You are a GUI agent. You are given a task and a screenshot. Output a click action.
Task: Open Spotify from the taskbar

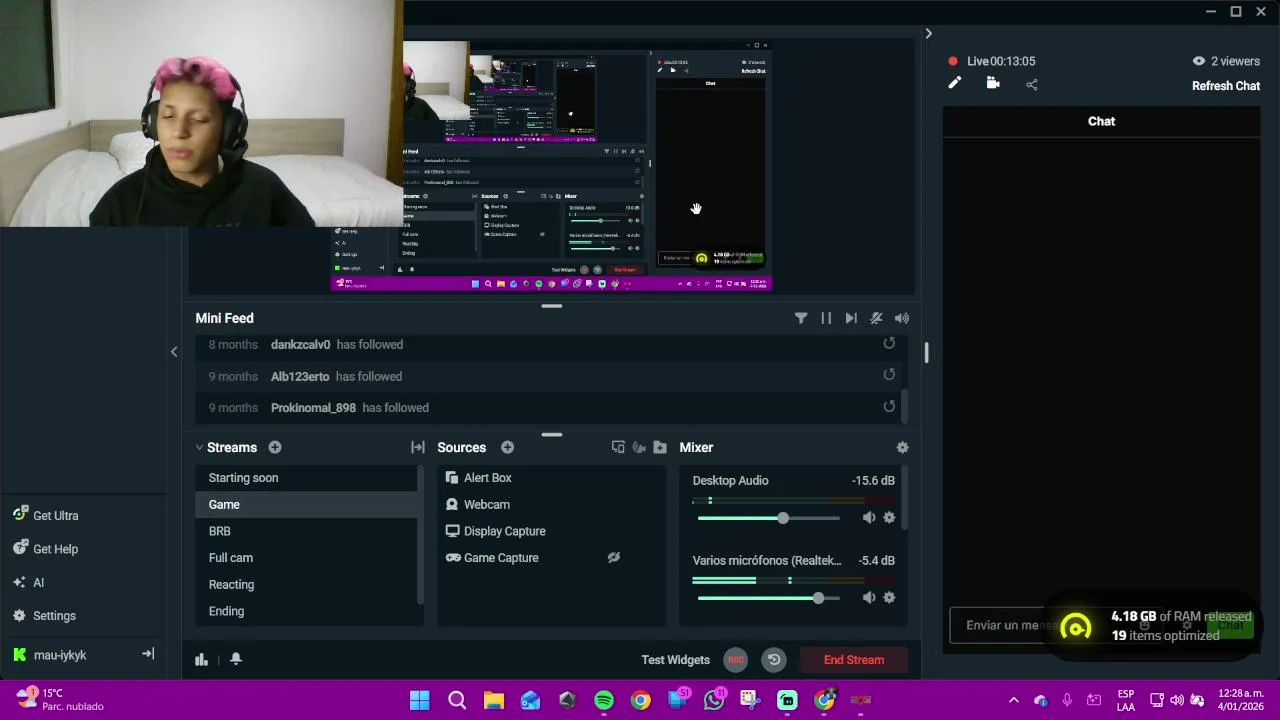point(604,700)
